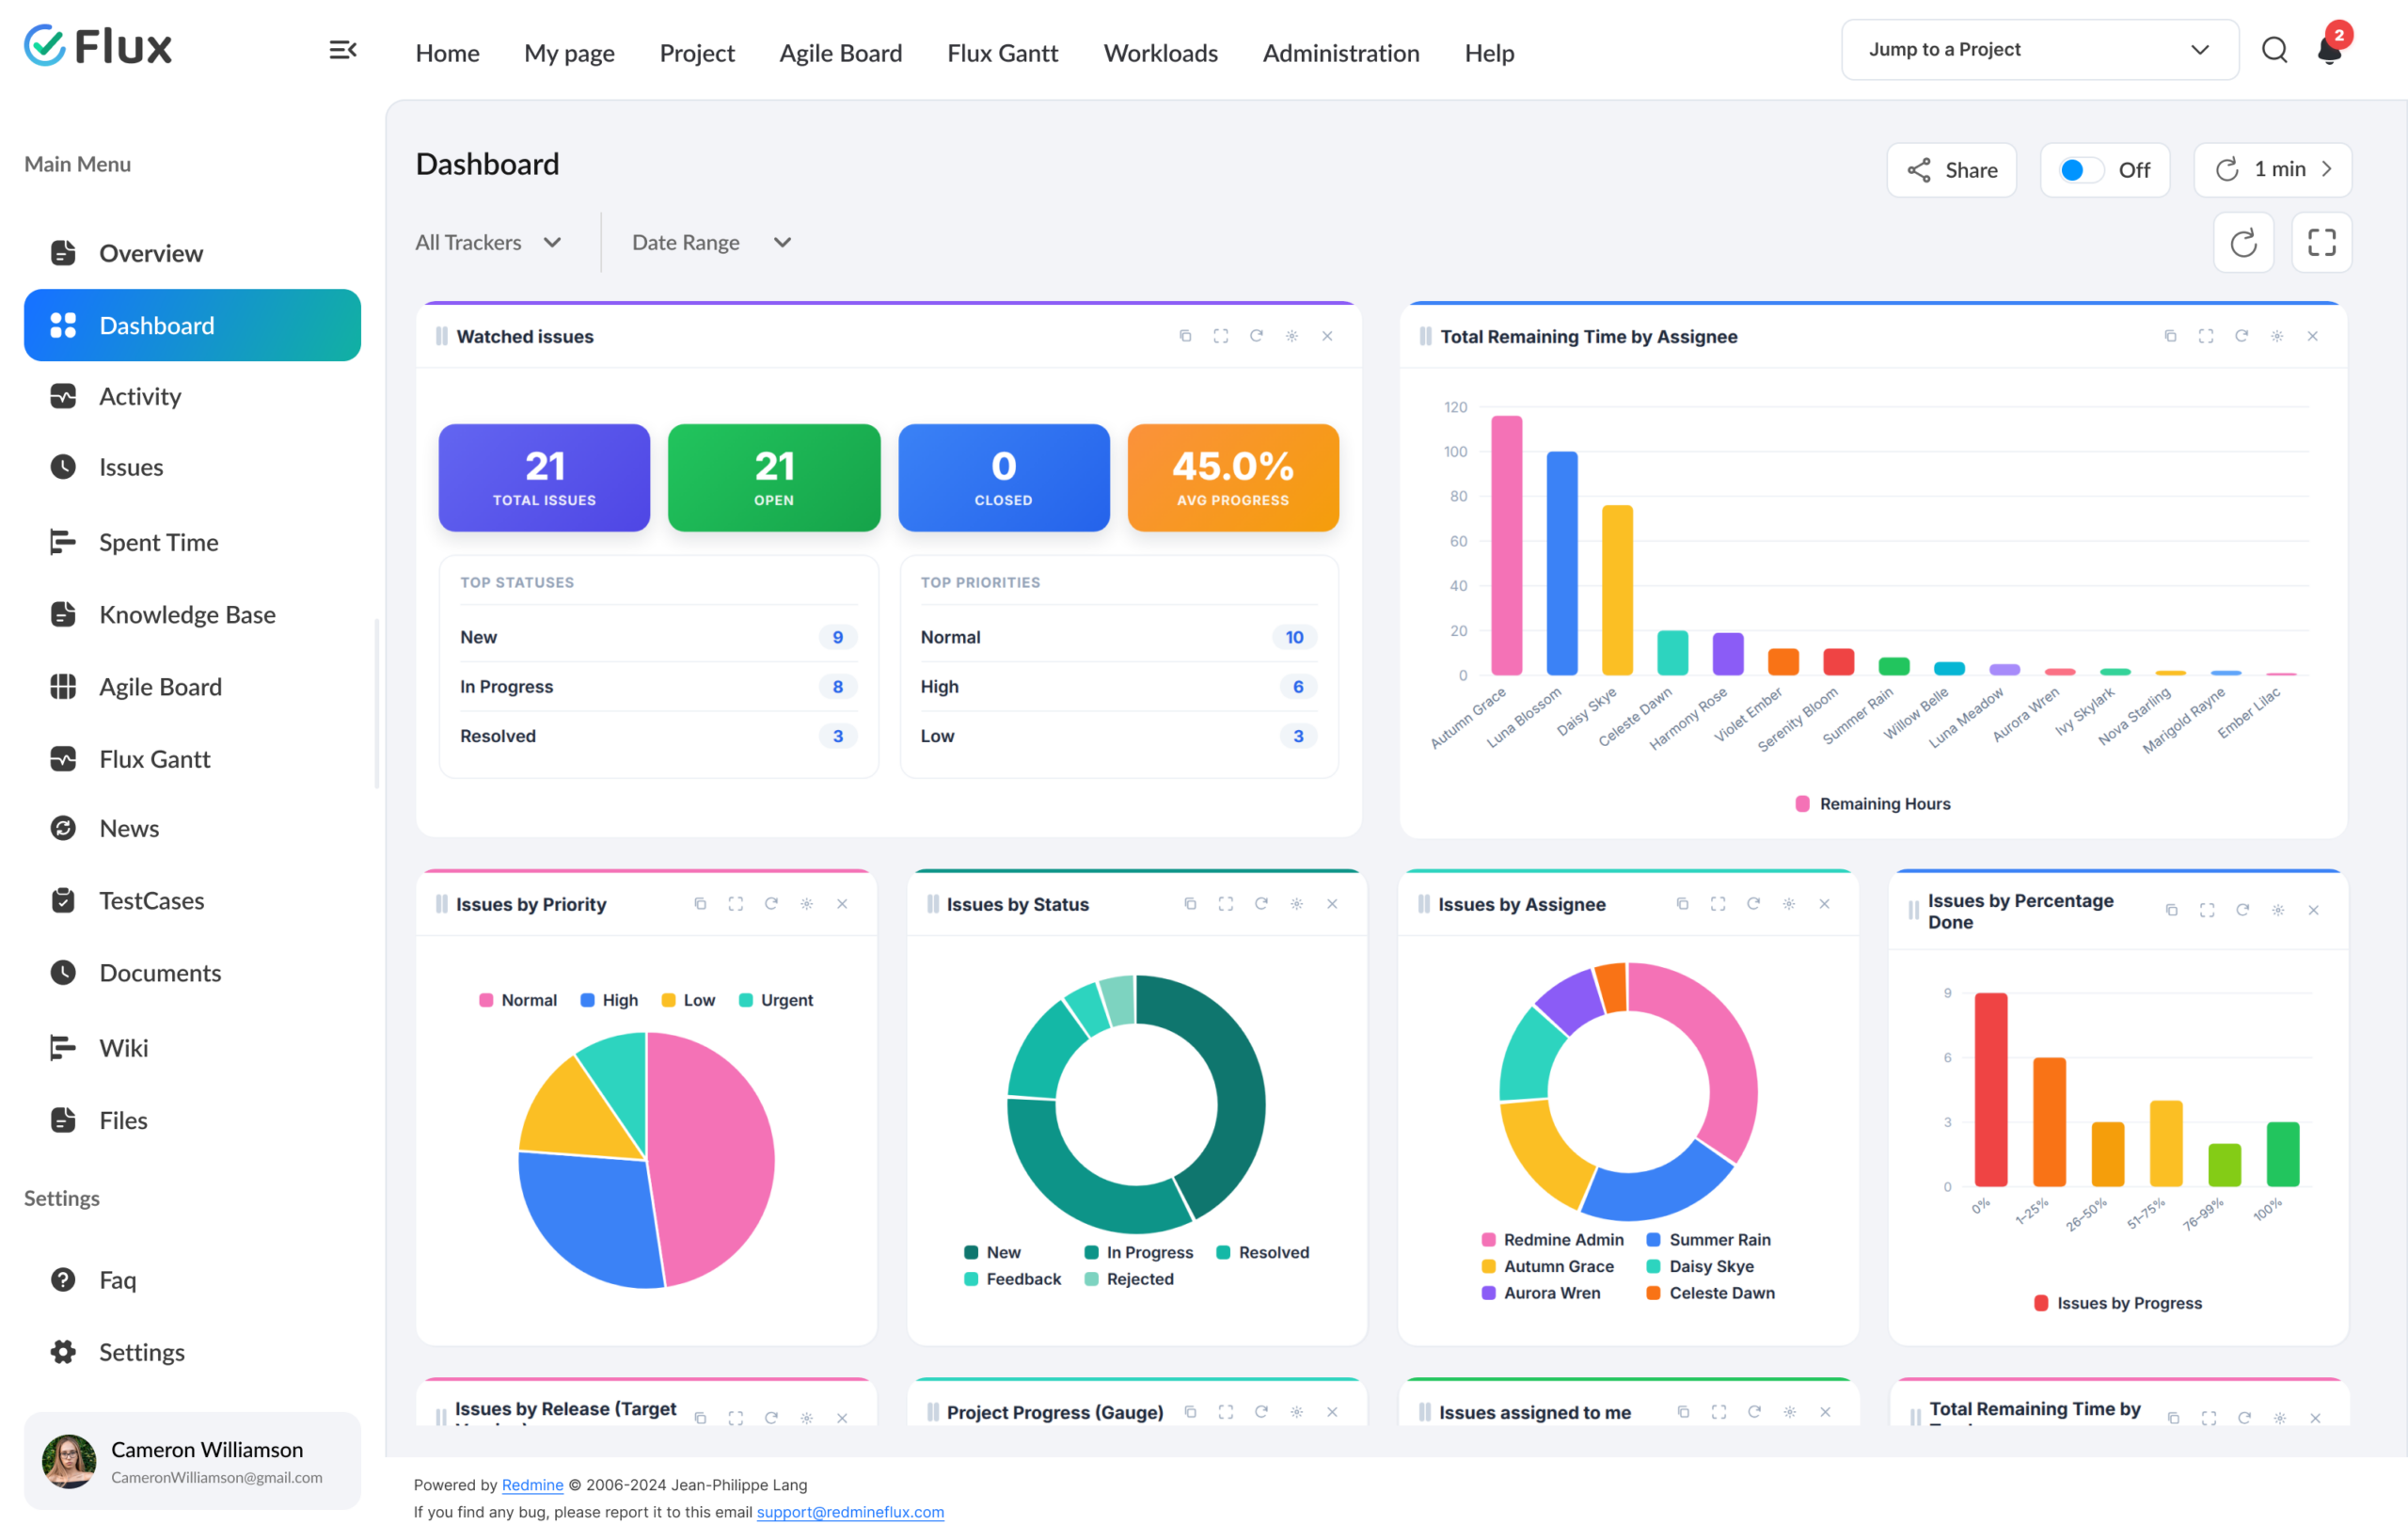Remove the Watched issues widget

[x=1327, y=336]
